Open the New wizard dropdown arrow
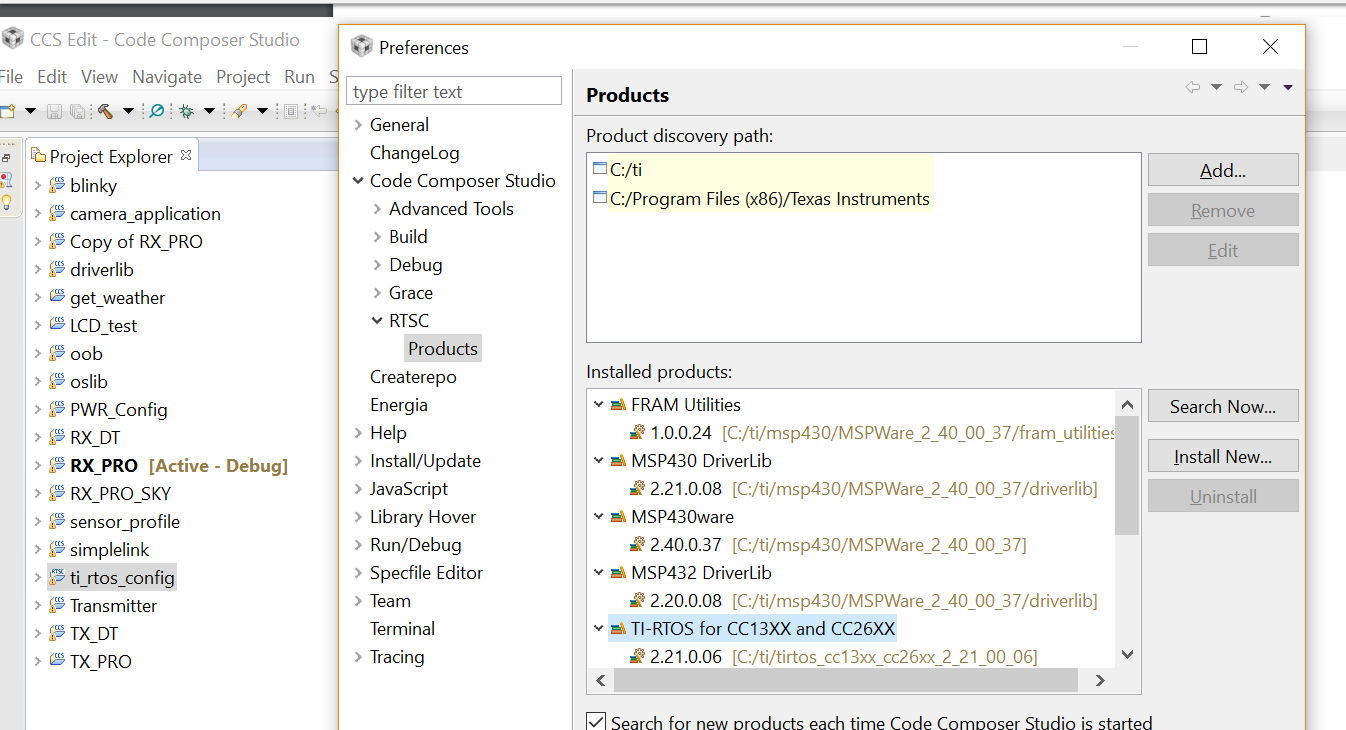 coord(30,111)
